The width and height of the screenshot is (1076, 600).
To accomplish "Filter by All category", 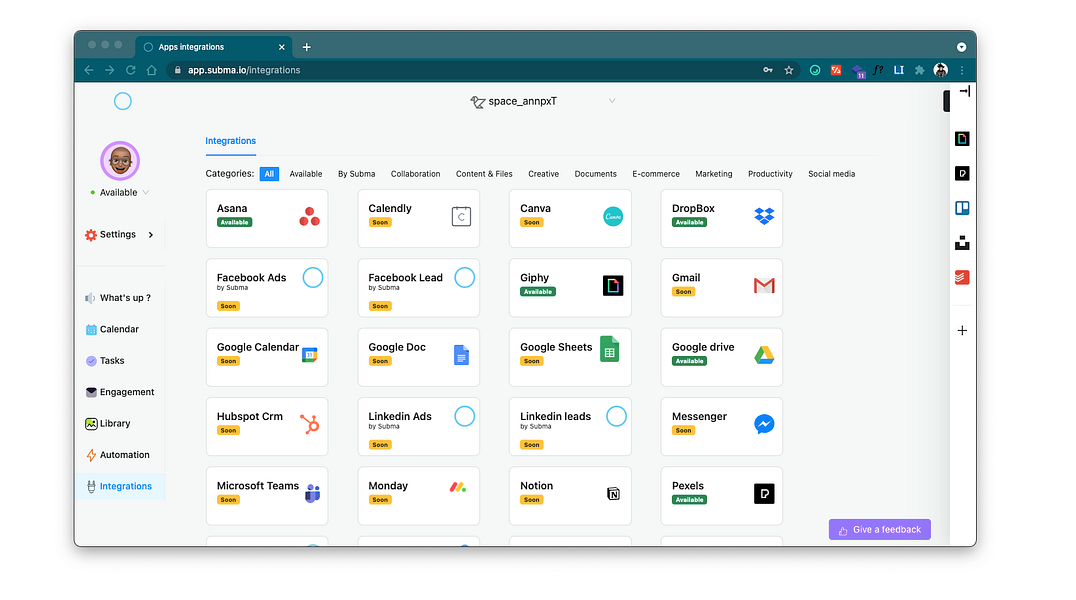I will tap(269, 174).
